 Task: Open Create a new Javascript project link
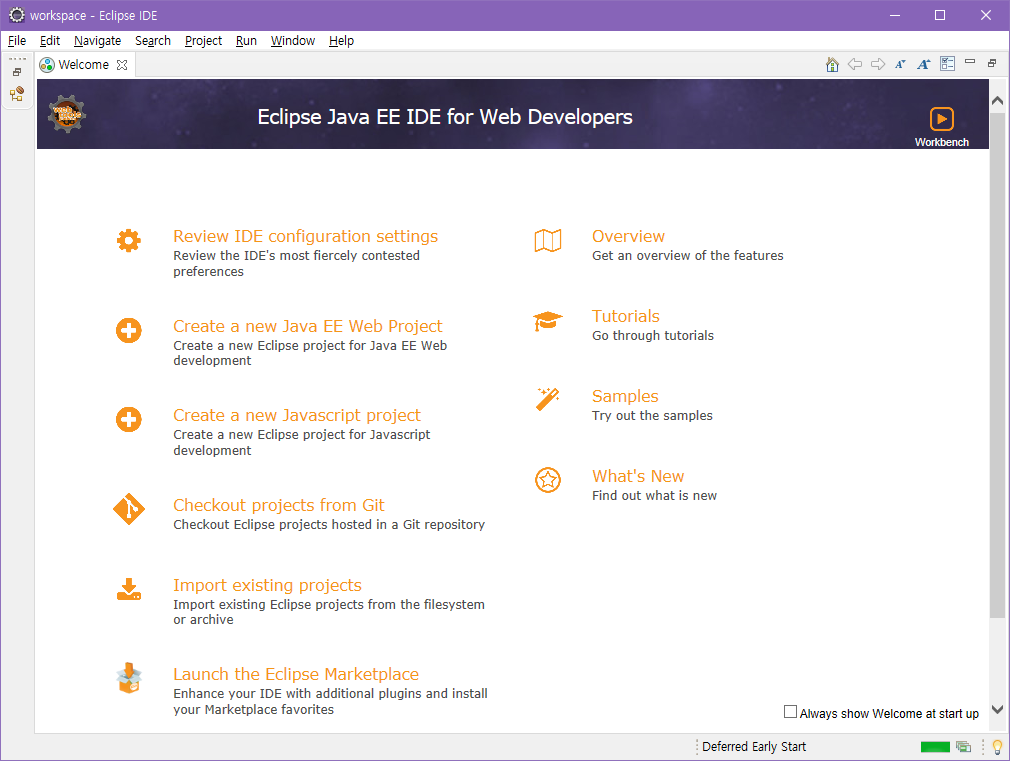[297, 415]
